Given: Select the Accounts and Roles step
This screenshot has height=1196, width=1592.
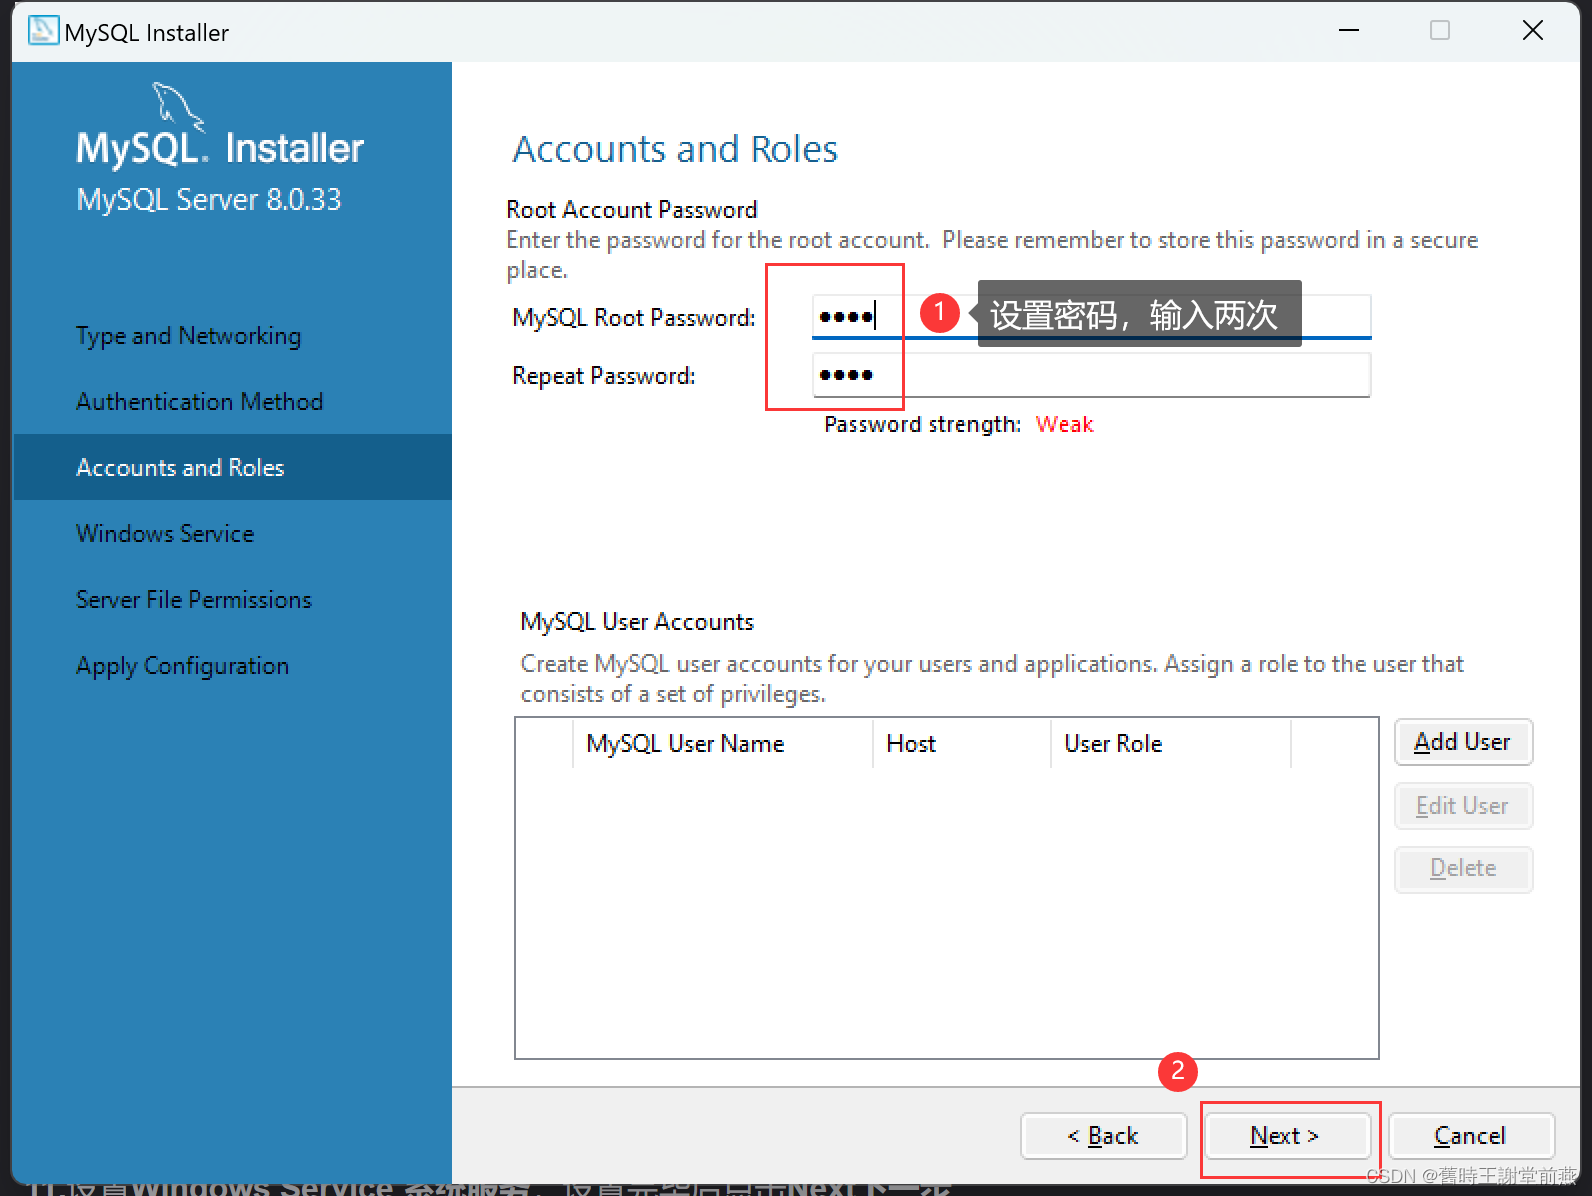Looking at the screenshot, I should [x=180, y=468].
